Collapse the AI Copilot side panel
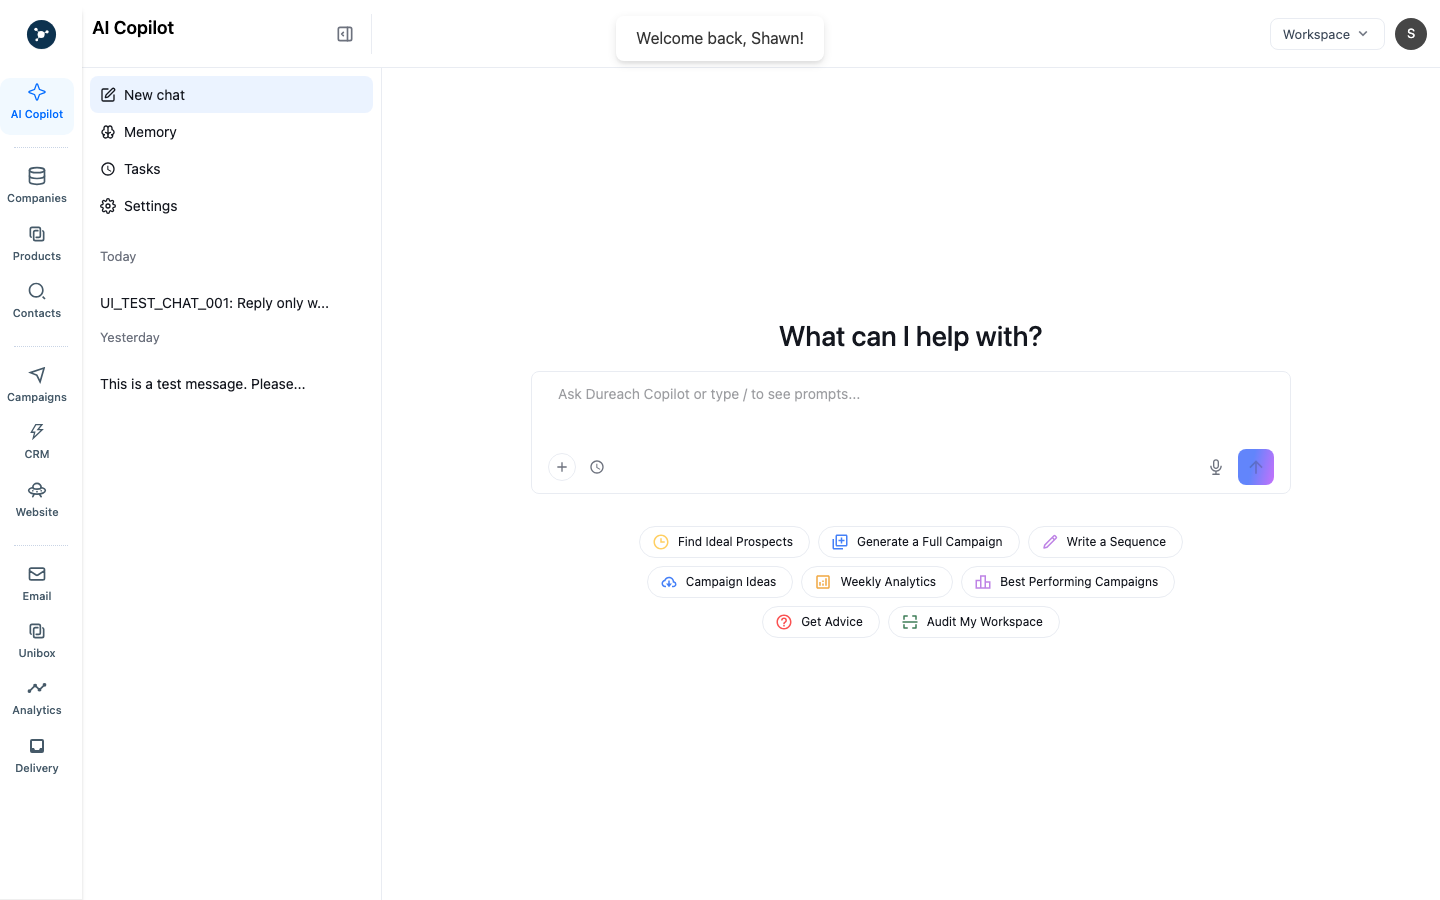Screen dimensions: 1440x900 [345, 34]
